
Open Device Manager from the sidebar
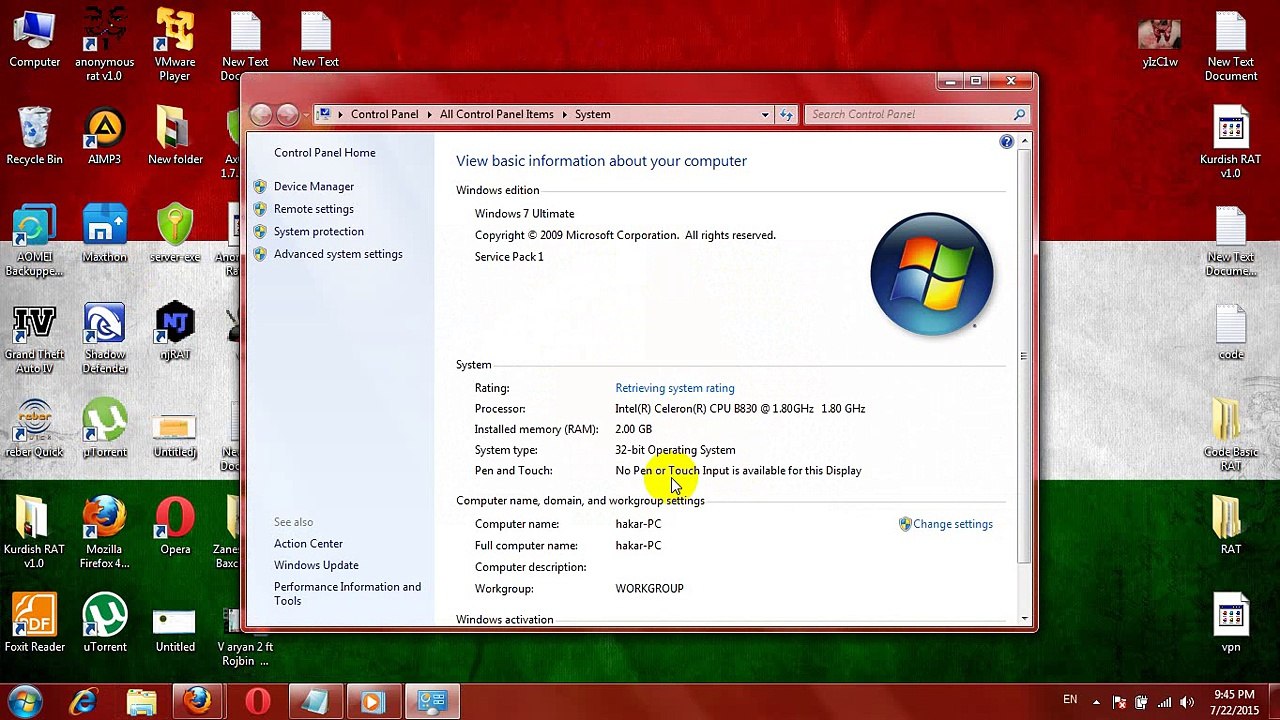coord(314,186)
